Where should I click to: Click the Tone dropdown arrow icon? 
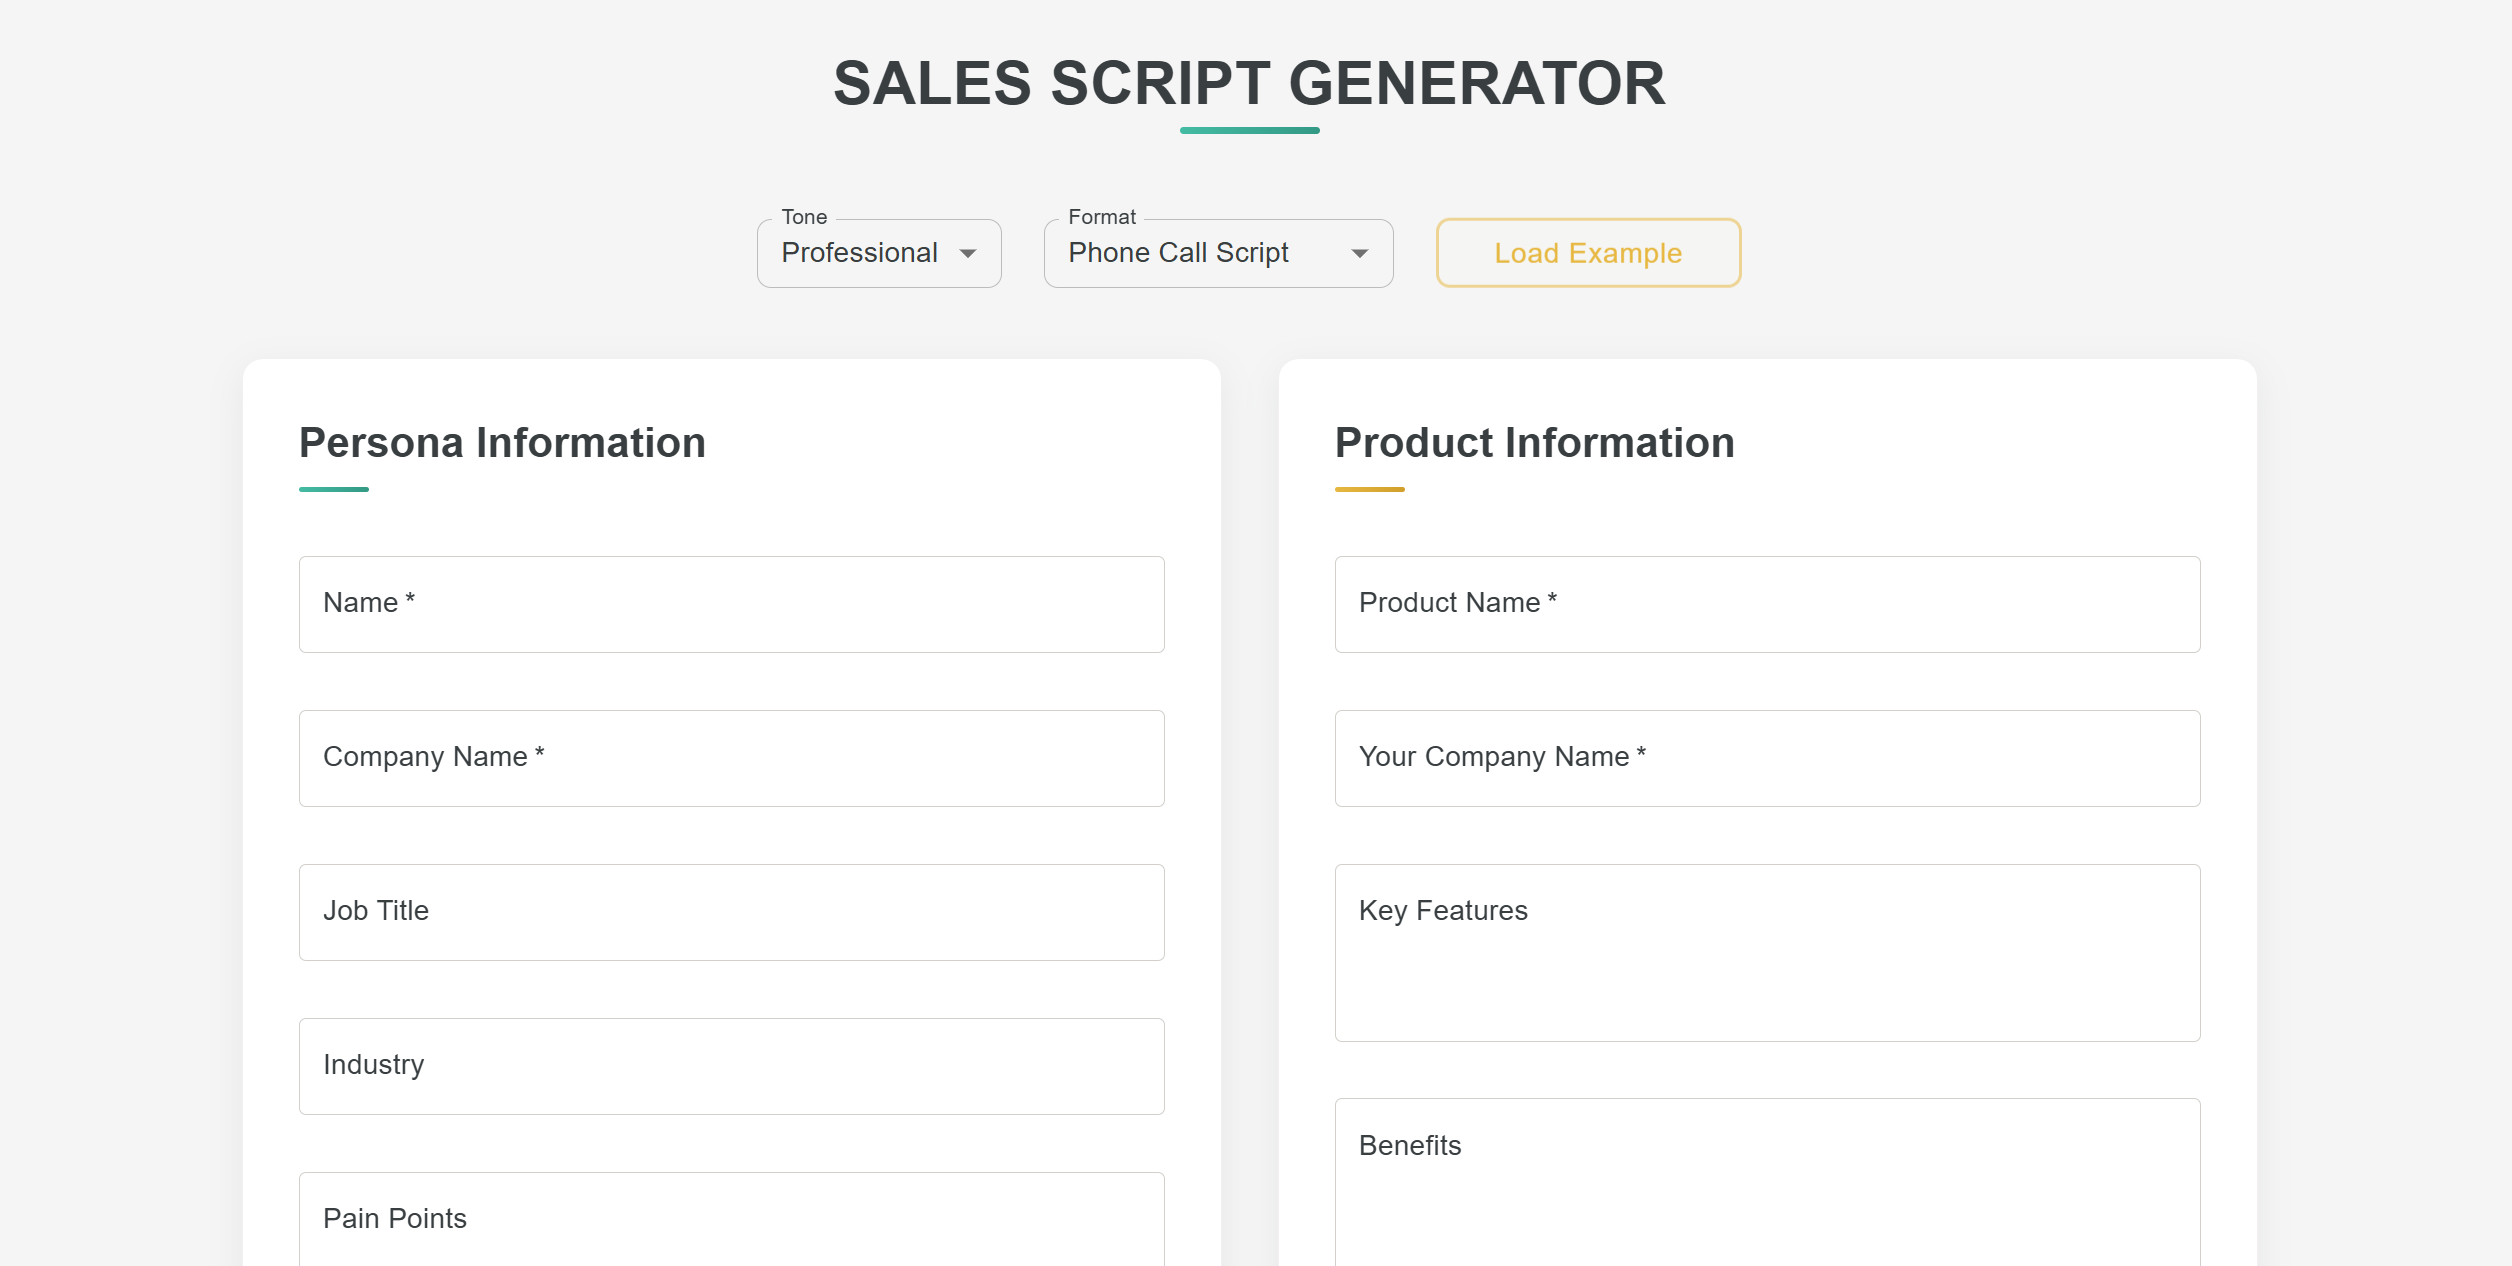point(967,254)
